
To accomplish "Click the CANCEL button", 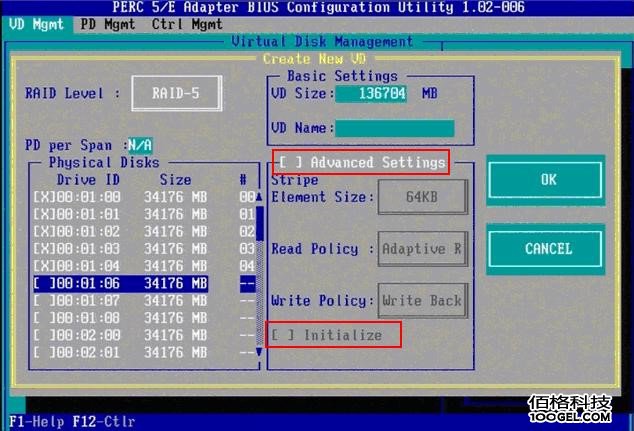I will [x=545, y=249].
